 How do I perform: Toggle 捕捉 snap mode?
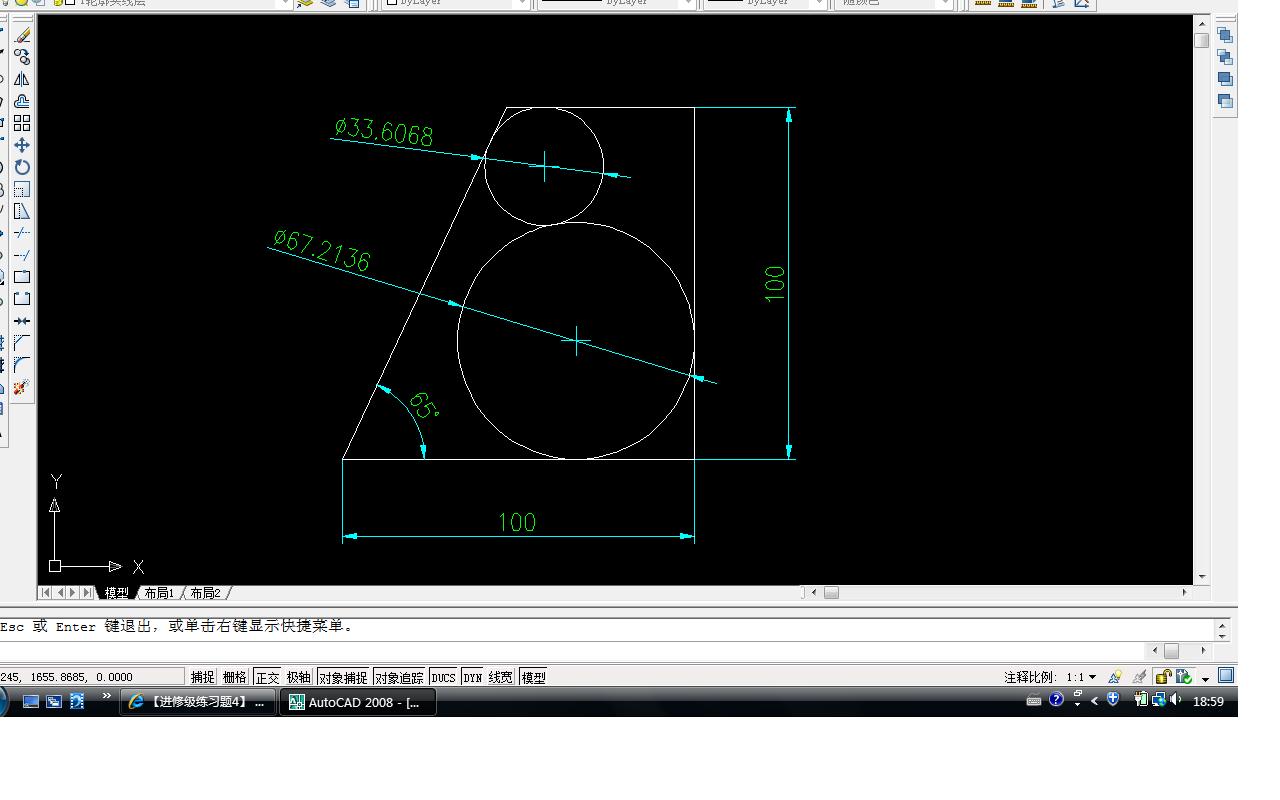click(203, 677)
